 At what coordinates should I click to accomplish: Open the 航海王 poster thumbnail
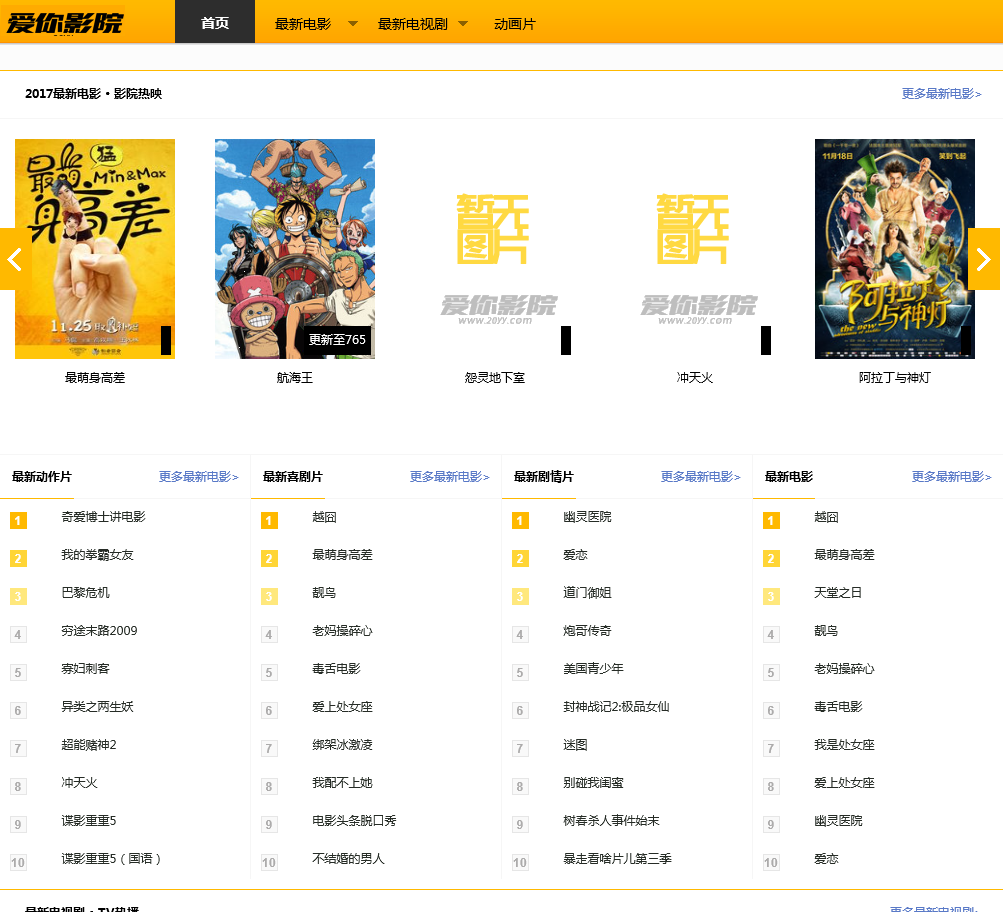pos(295,249)
